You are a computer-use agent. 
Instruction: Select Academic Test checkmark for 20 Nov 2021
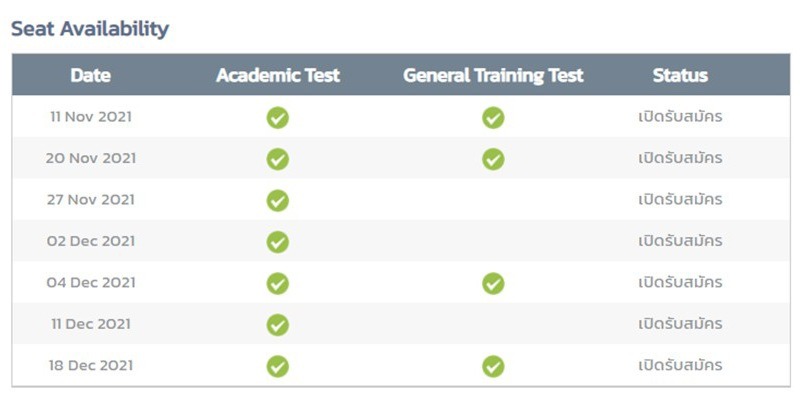click(x=278, y=159)
